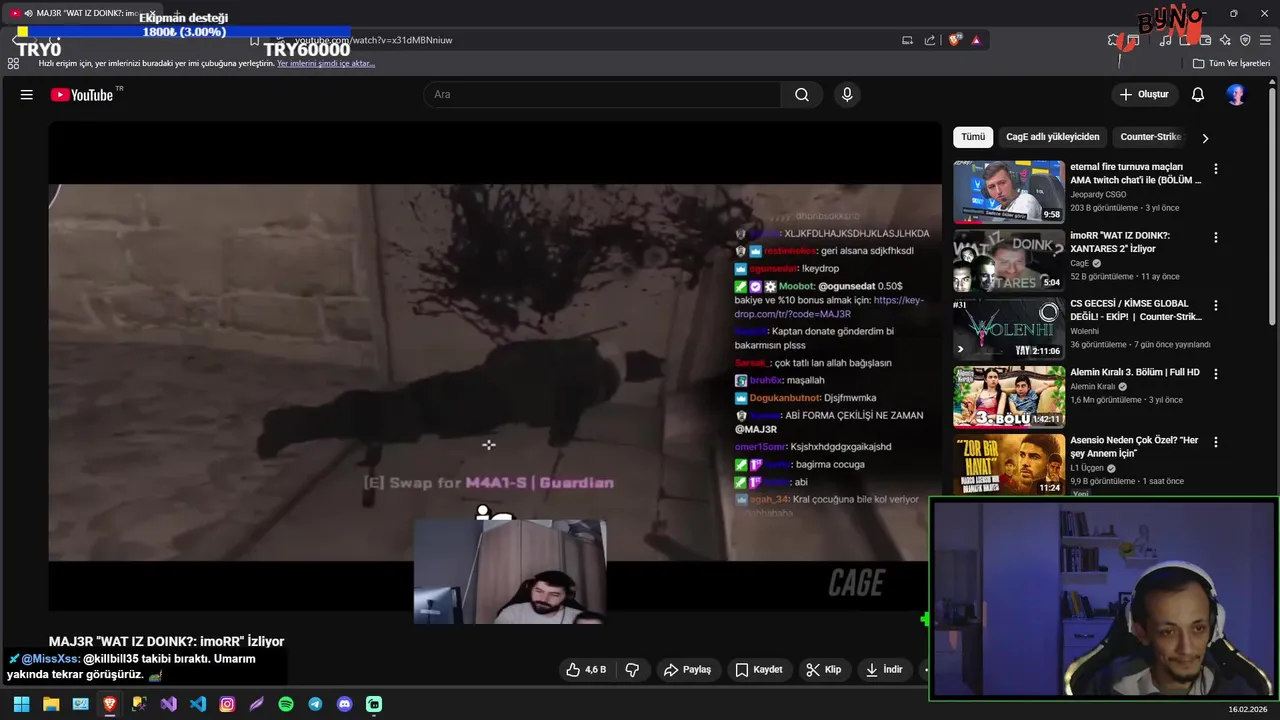Open Telegram from the taskbar
The image size is (1280, 720).
(x=315, y=704)
